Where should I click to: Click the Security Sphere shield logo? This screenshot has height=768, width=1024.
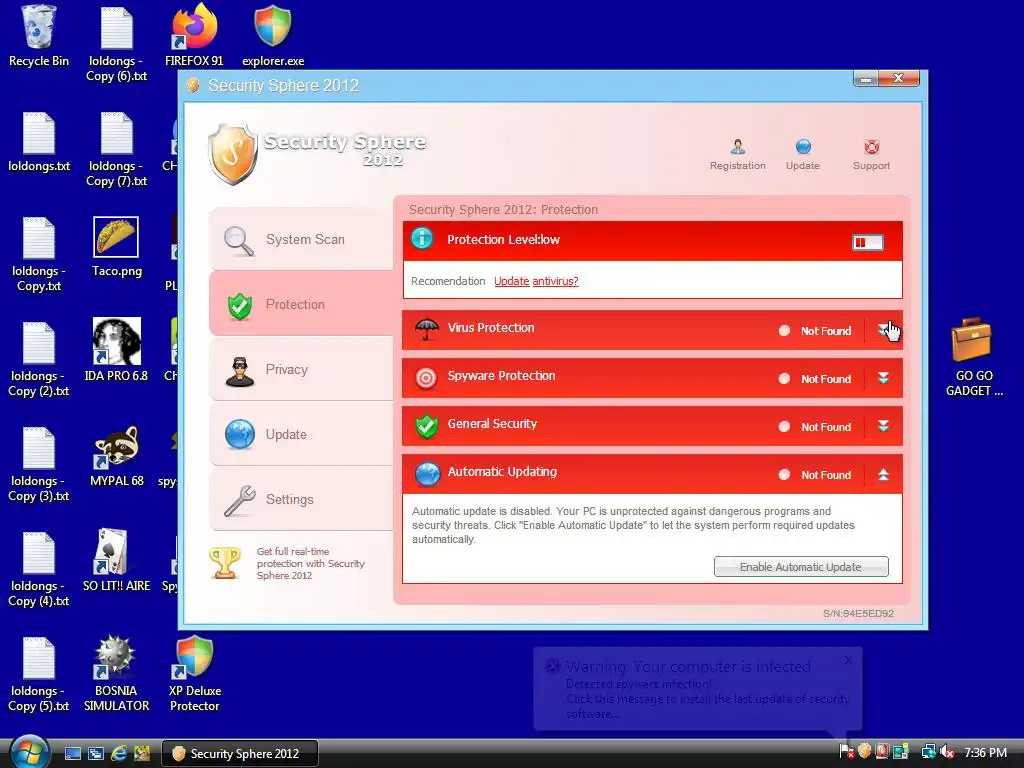click(232, 155)
